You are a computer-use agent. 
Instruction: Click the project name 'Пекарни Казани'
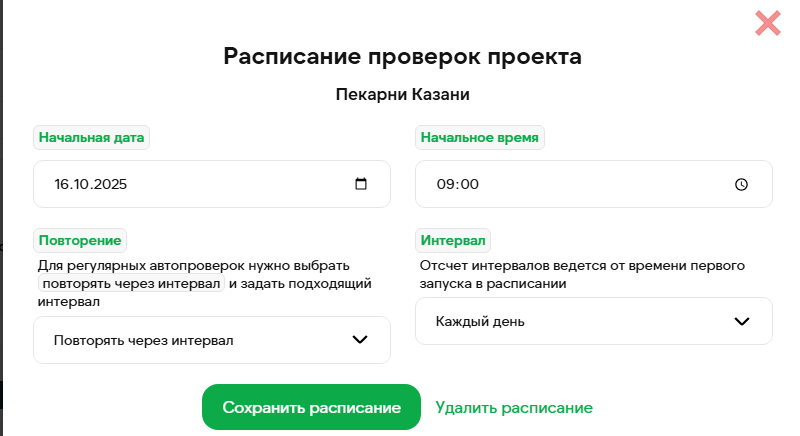(403, 95)
